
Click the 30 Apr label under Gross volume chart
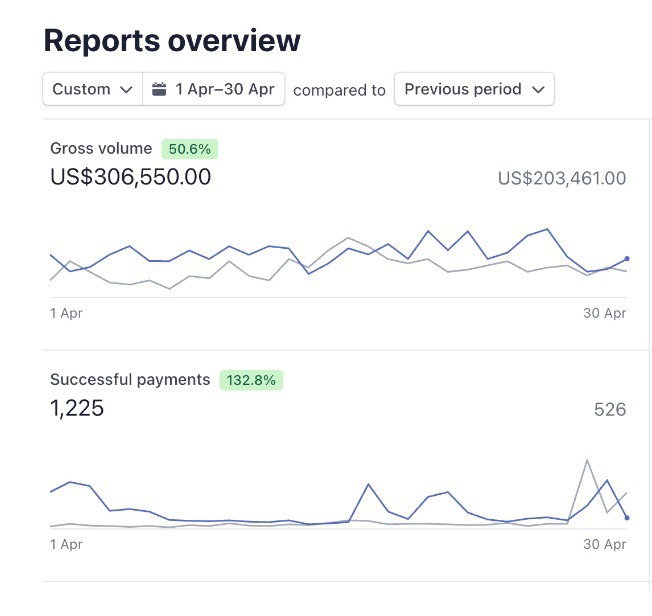click(x=605, y=313)
